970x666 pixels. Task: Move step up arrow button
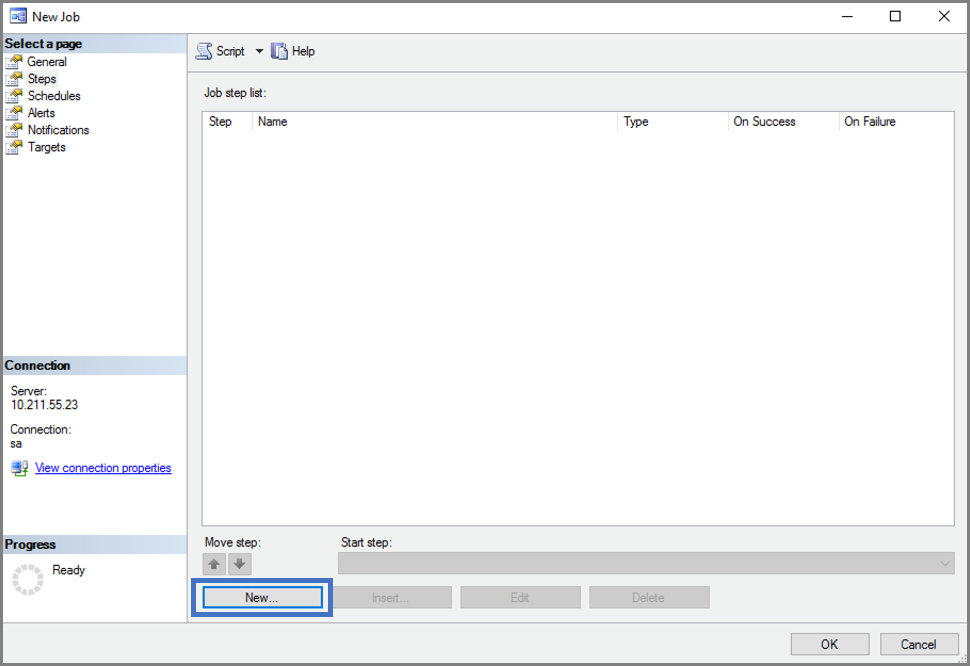(214, 564)
